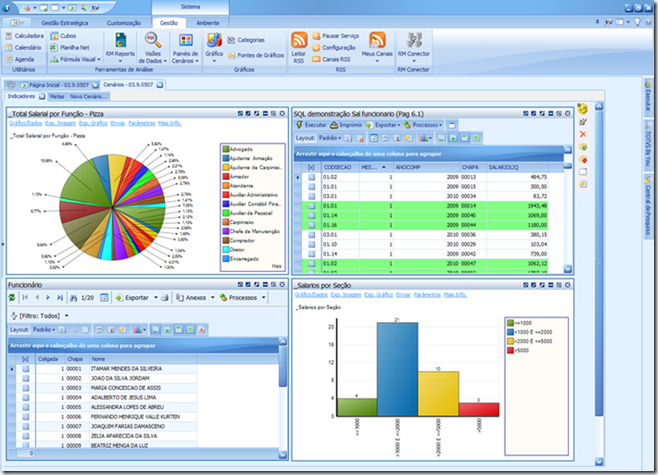The image size is (658, 475).
Task: Open Exportar dropdown in SQL panel
Action: [x=383, y=125]
